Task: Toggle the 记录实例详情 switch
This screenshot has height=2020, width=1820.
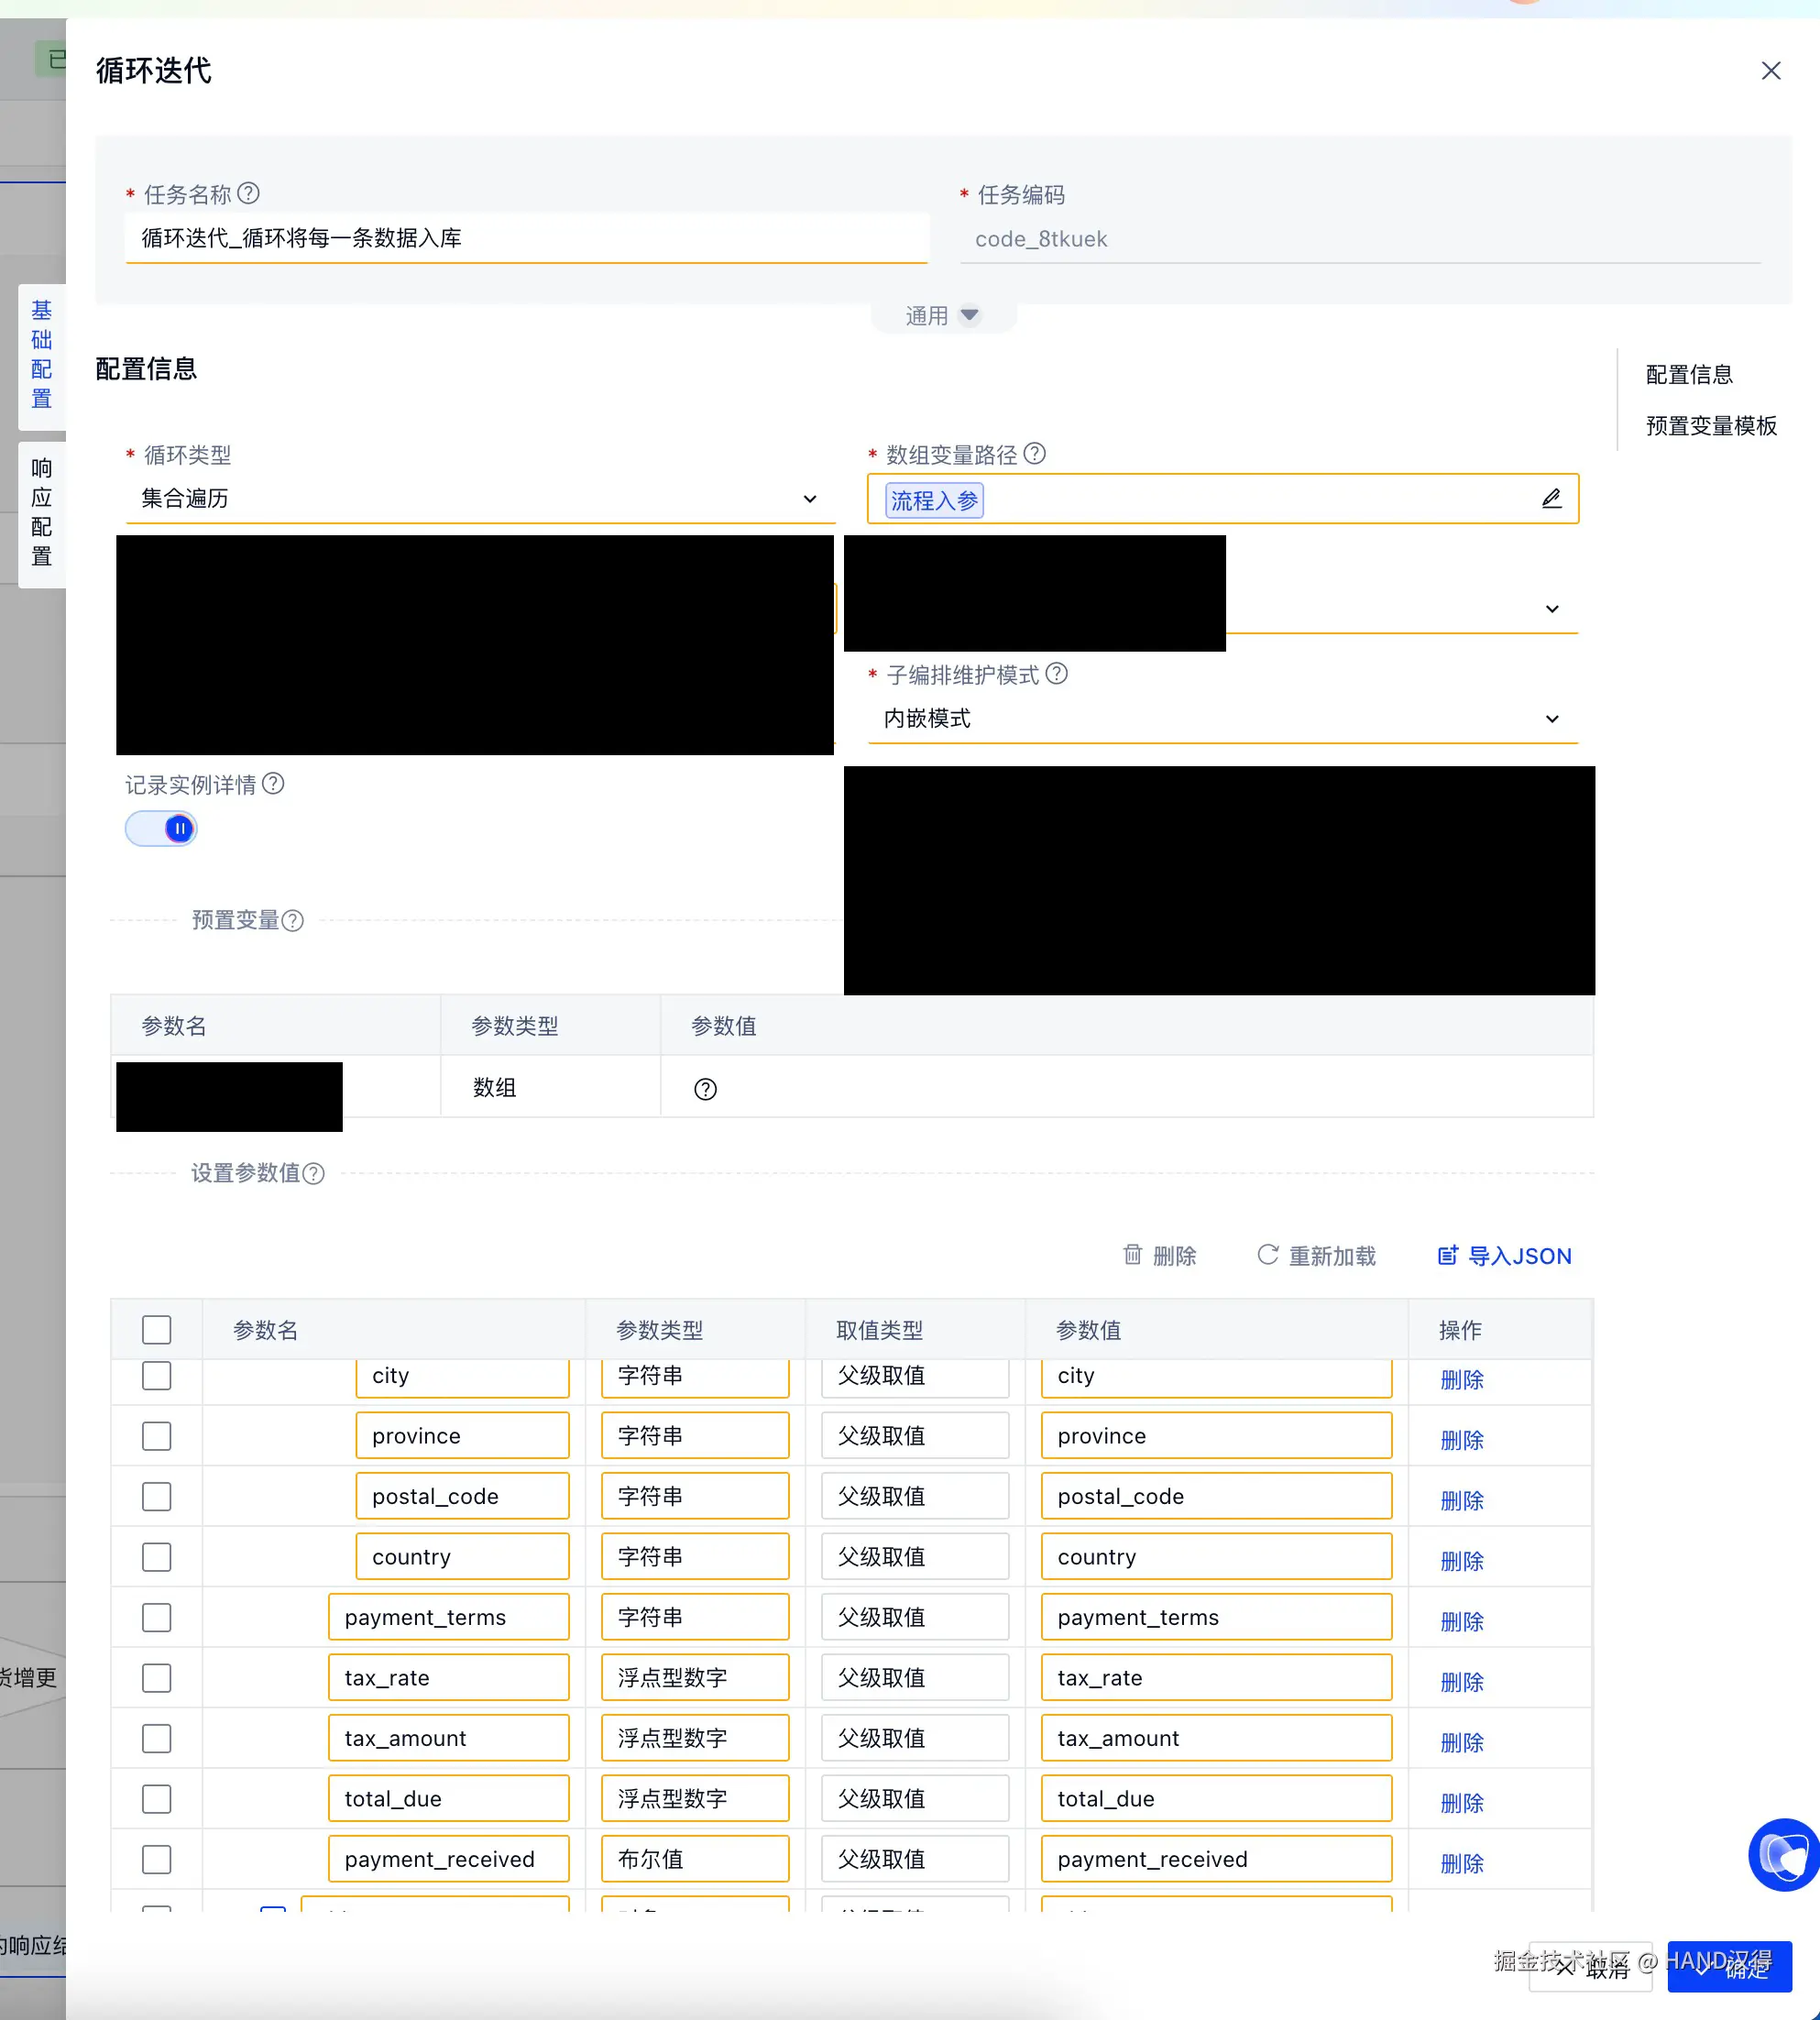Action: point(161,828)
